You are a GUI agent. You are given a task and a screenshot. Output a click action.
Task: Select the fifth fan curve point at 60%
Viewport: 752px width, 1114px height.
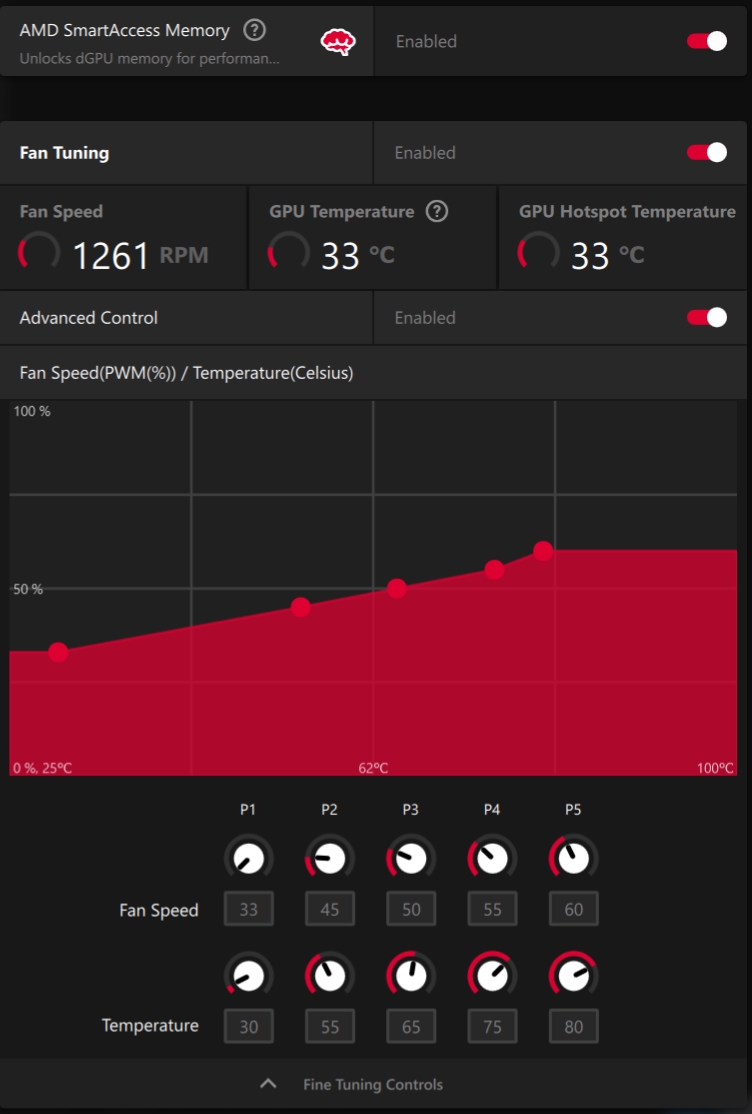(x=543, y=551)
